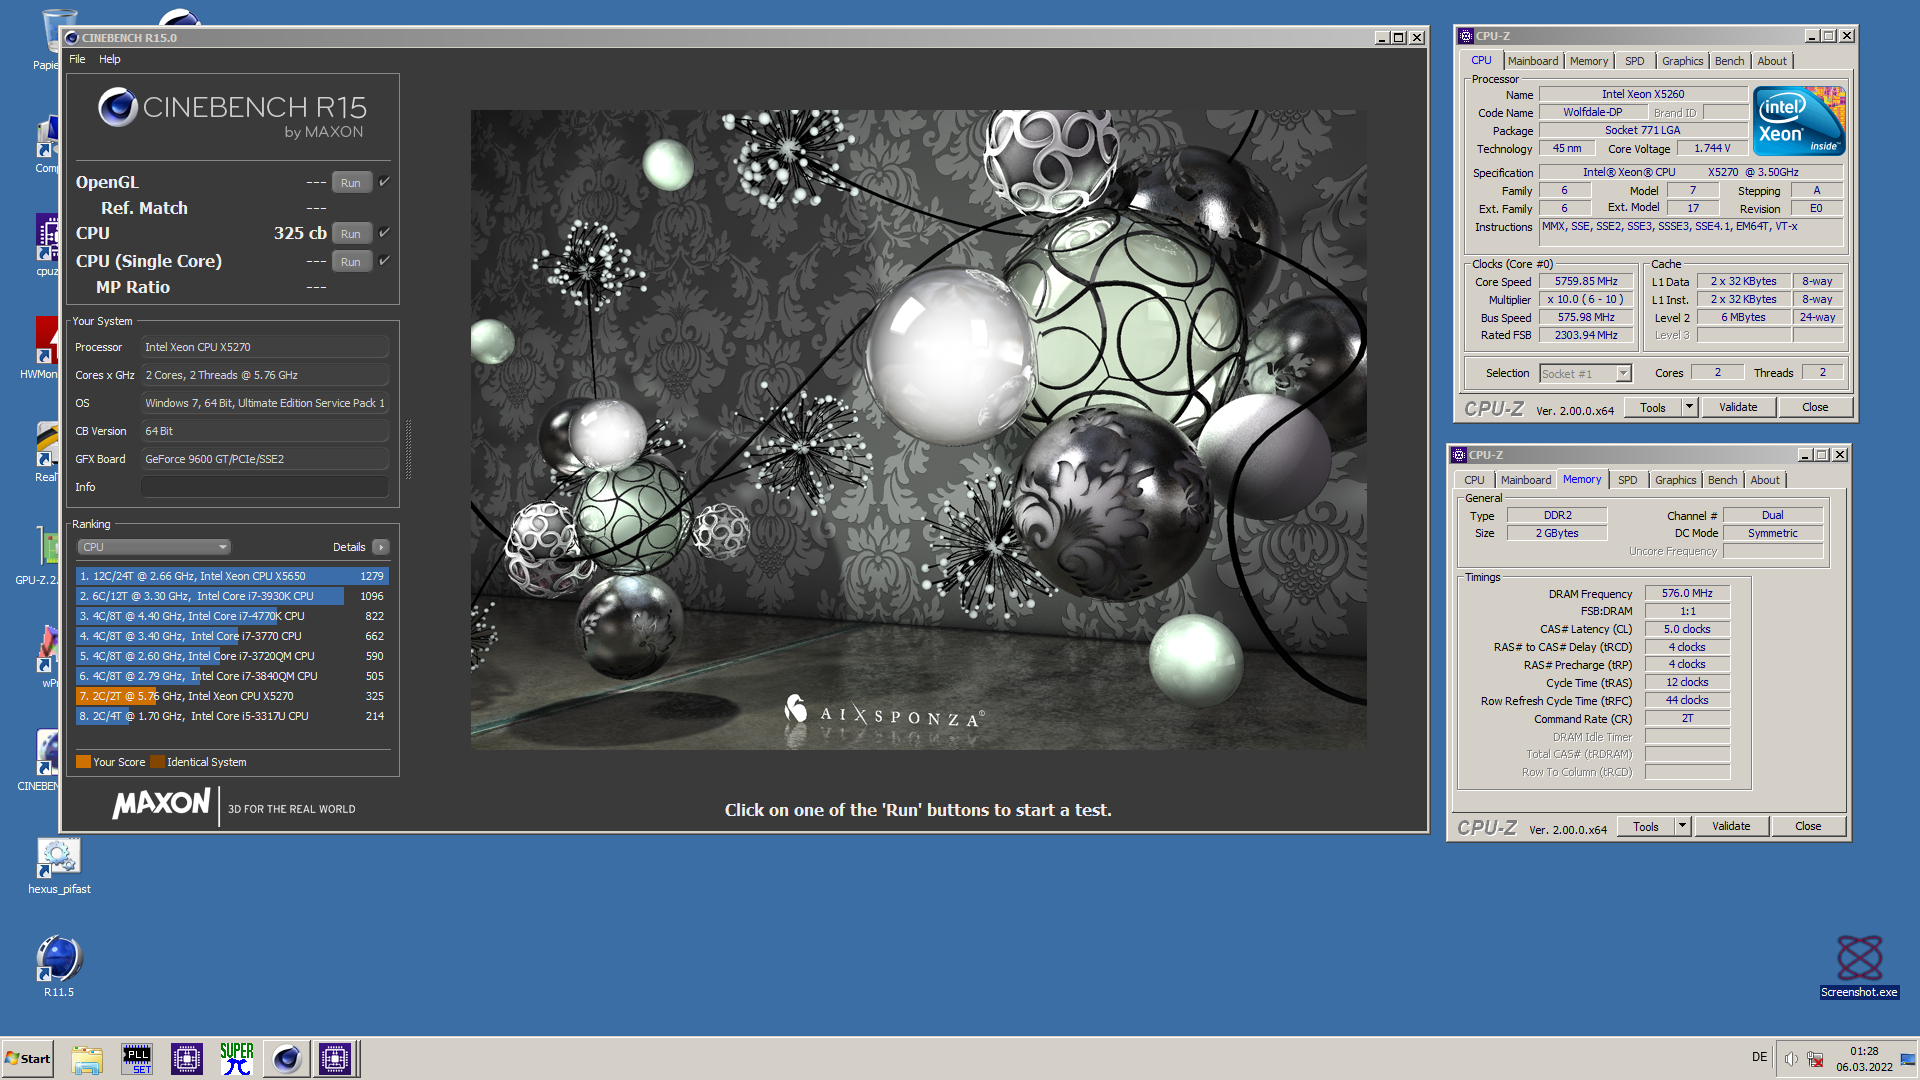Viewport: 1920px width, 1080px height.
Task: Toggle CPU Single Core test checkmark
Action: [x=384, y=261]
